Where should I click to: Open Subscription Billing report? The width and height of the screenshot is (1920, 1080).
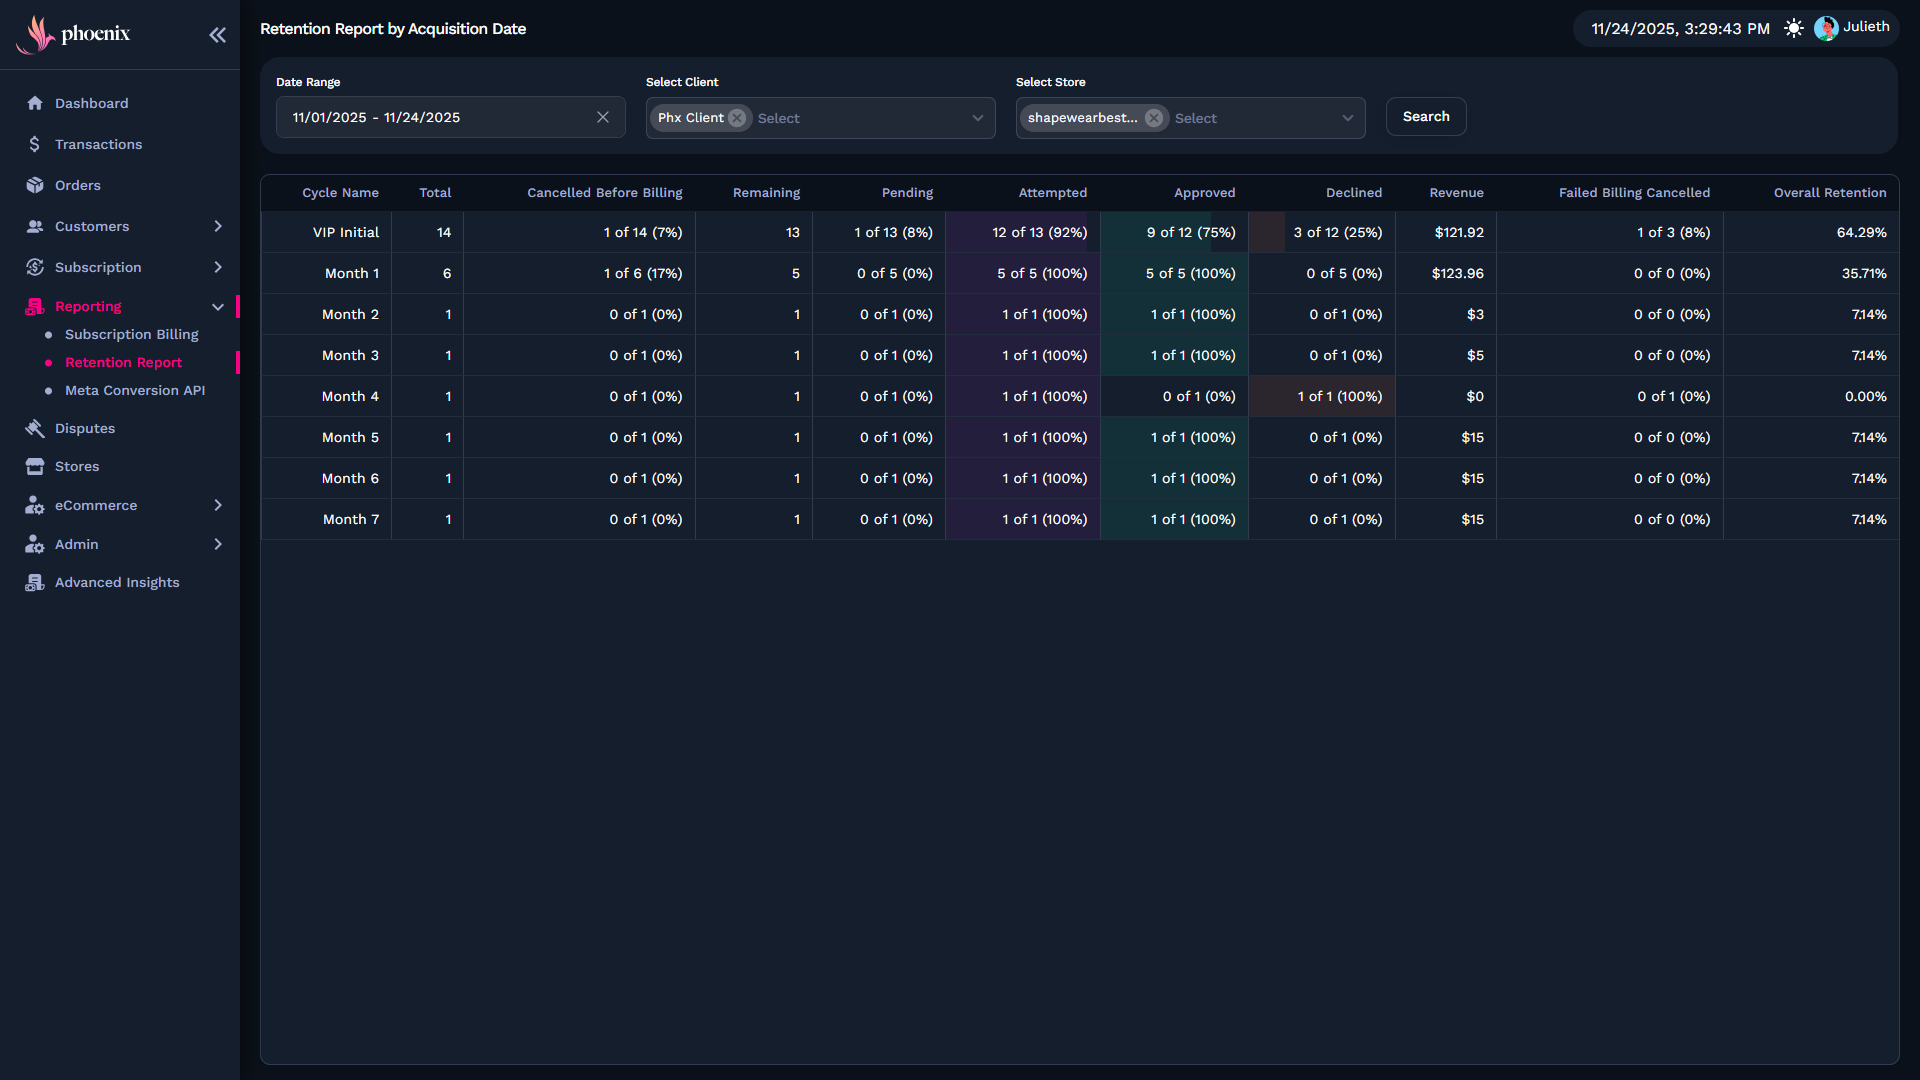click(x=131, y=334)
